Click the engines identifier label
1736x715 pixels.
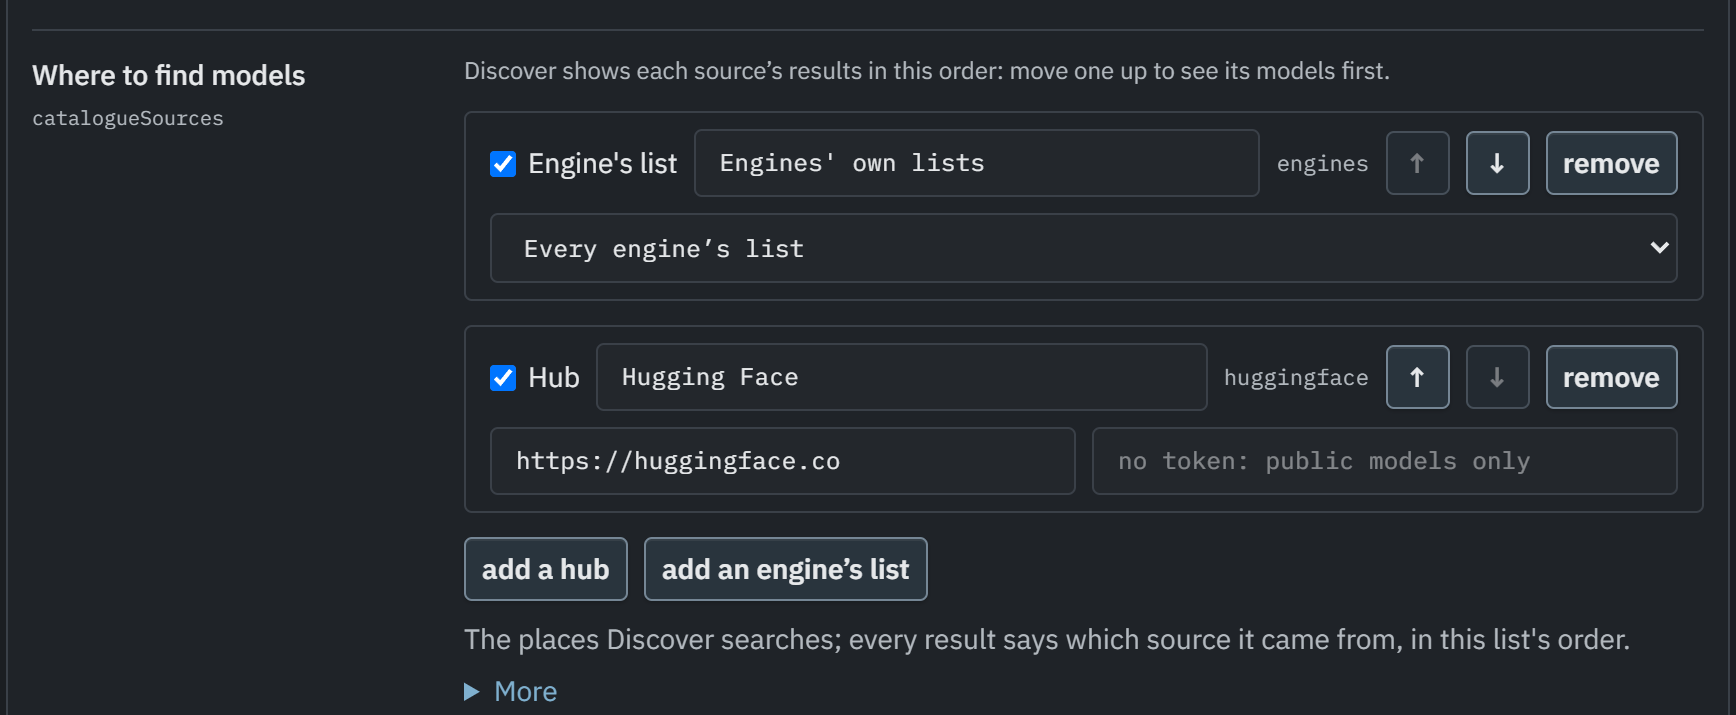(x=1322, y=163)
